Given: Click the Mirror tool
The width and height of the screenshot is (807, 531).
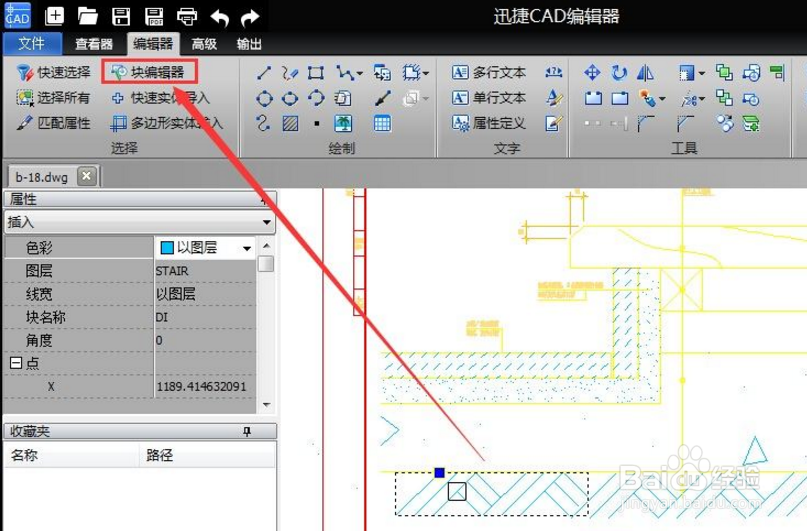Looking at the screenshot, I should (645, 73).
